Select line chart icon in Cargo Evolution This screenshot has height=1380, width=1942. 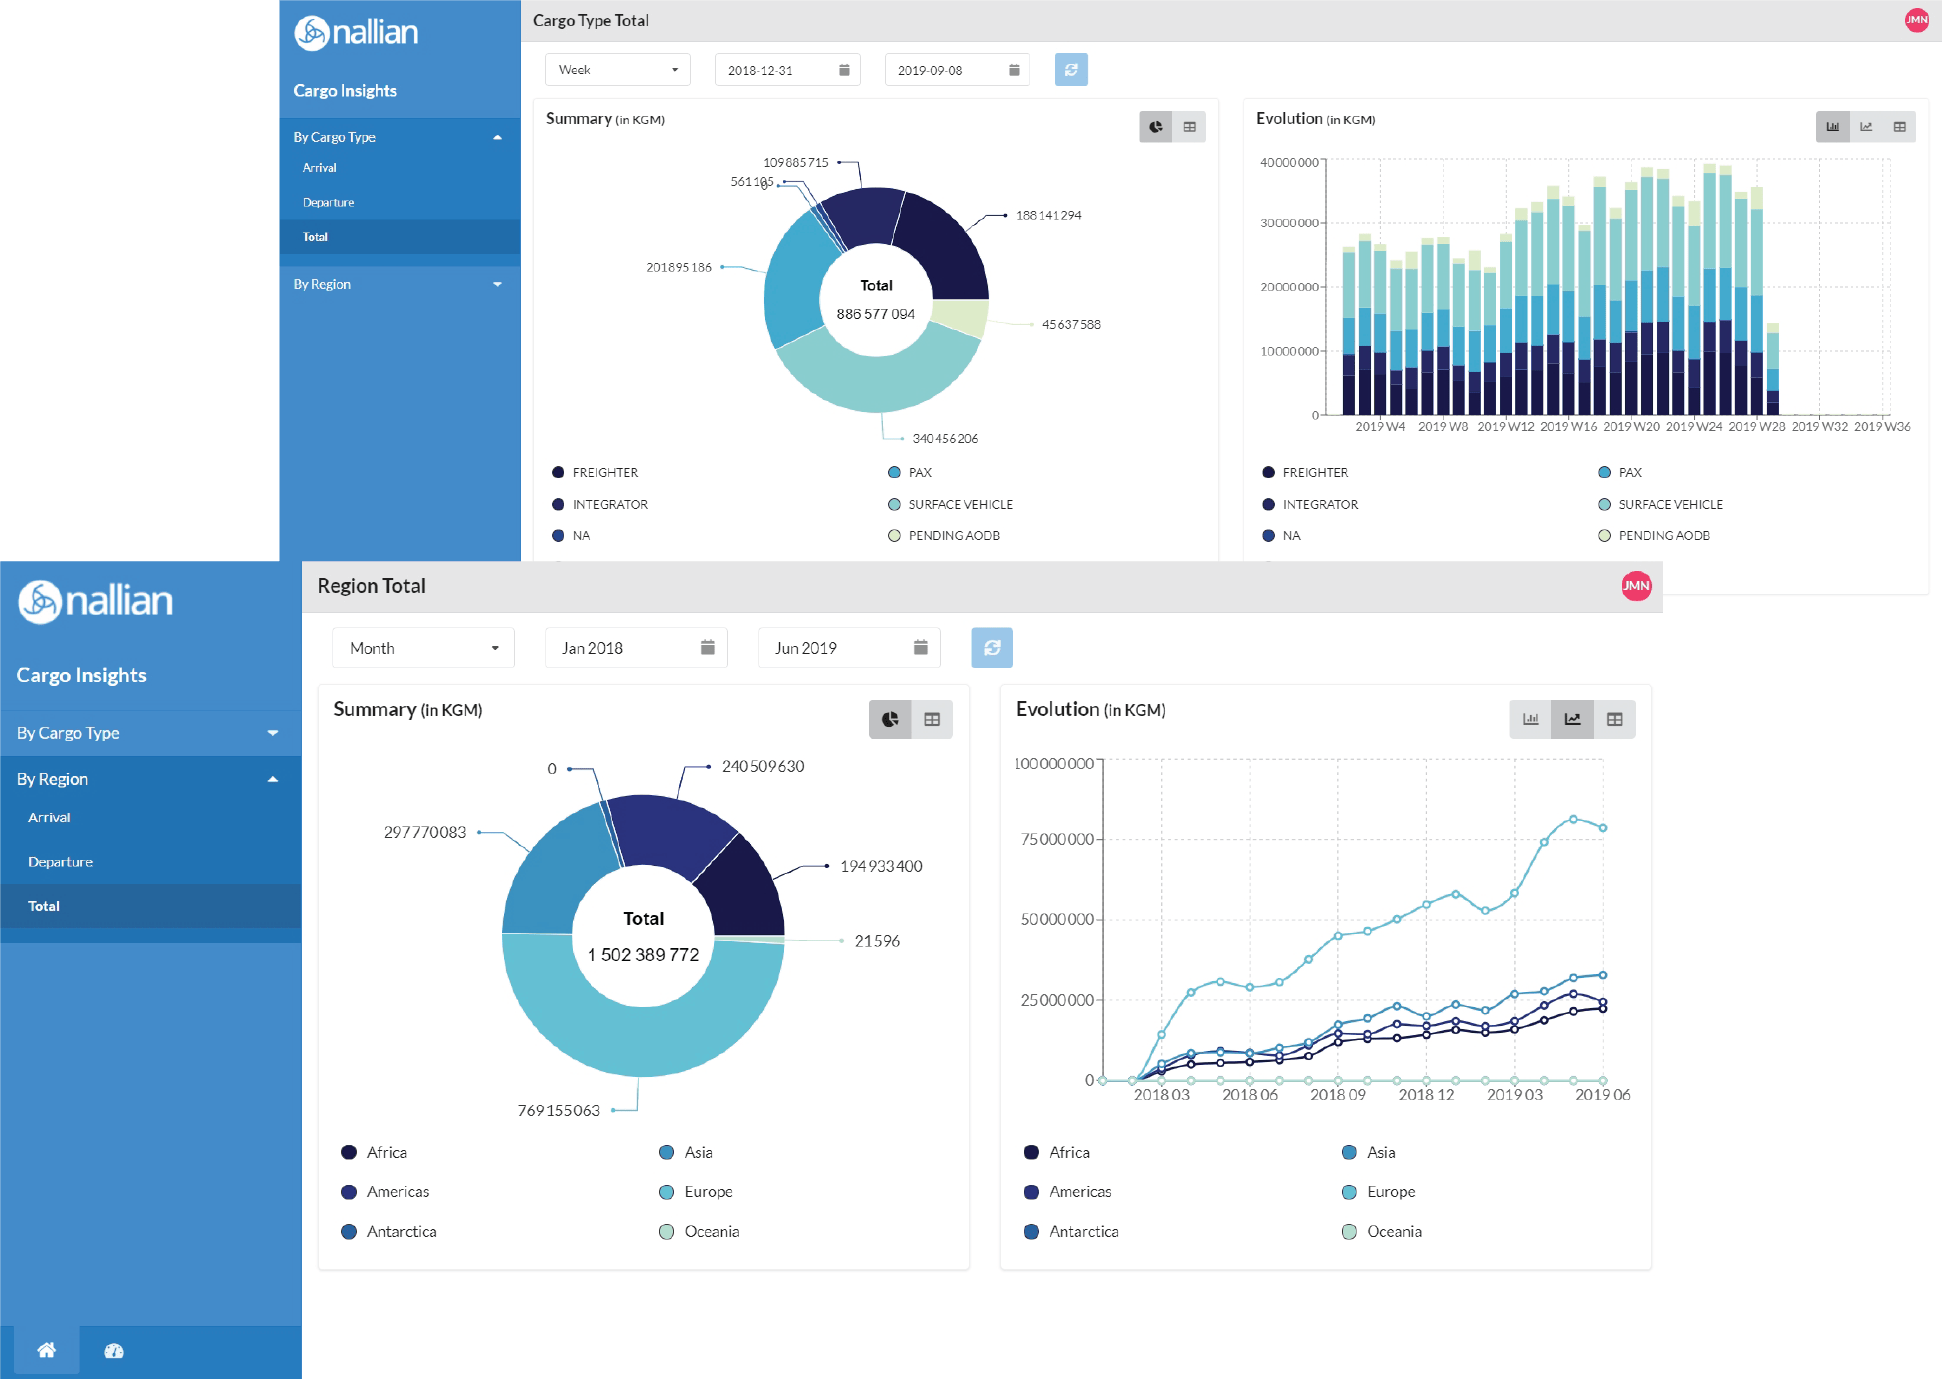pyautogui.click(x=1866, y=127)
